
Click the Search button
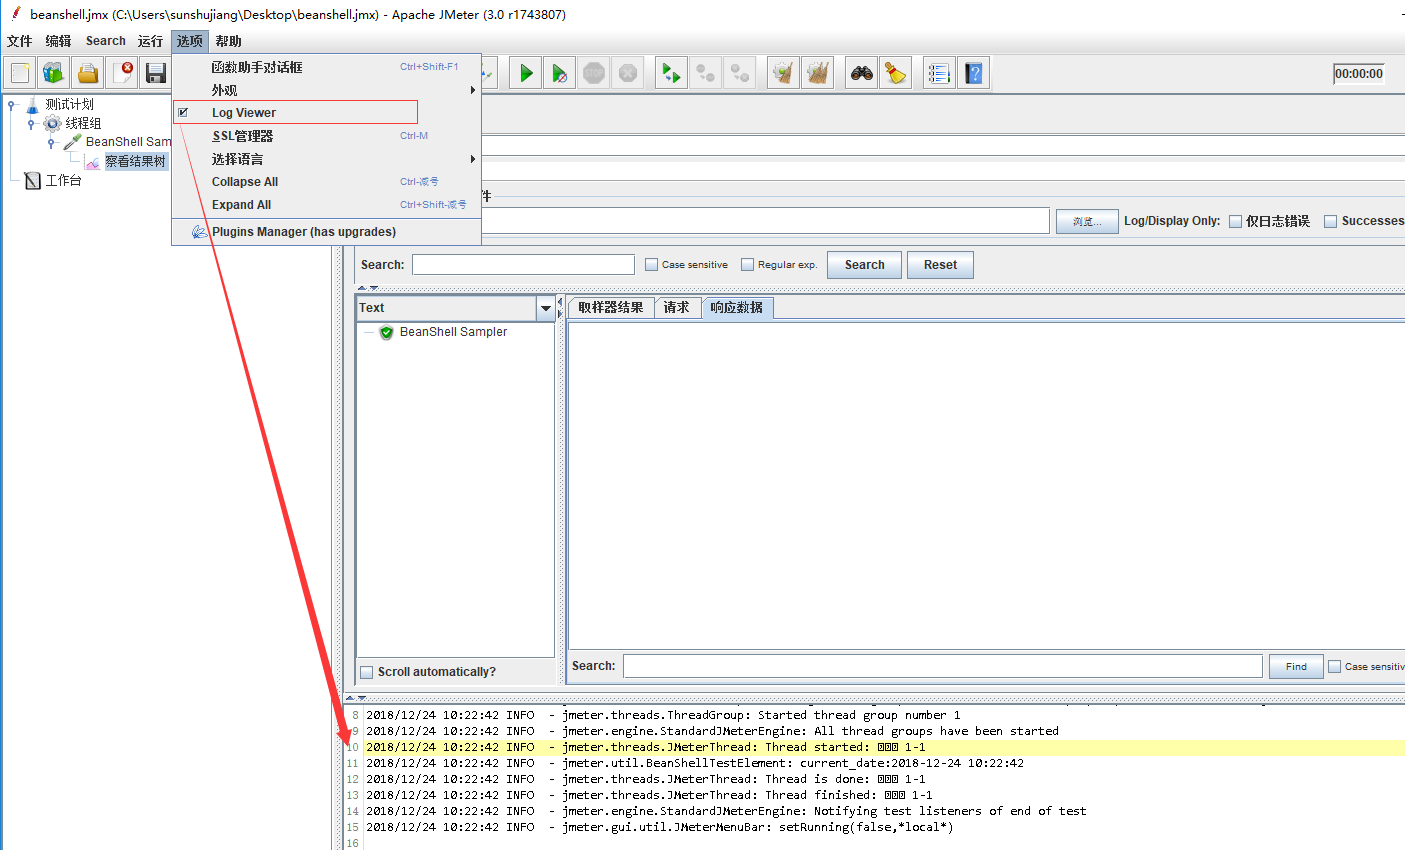pos(864,265)
